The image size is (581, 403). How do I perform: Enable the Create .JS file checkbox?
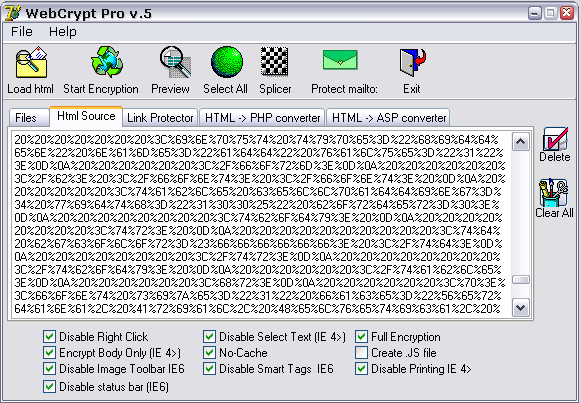pyautogui.click(x=361, y=353)
